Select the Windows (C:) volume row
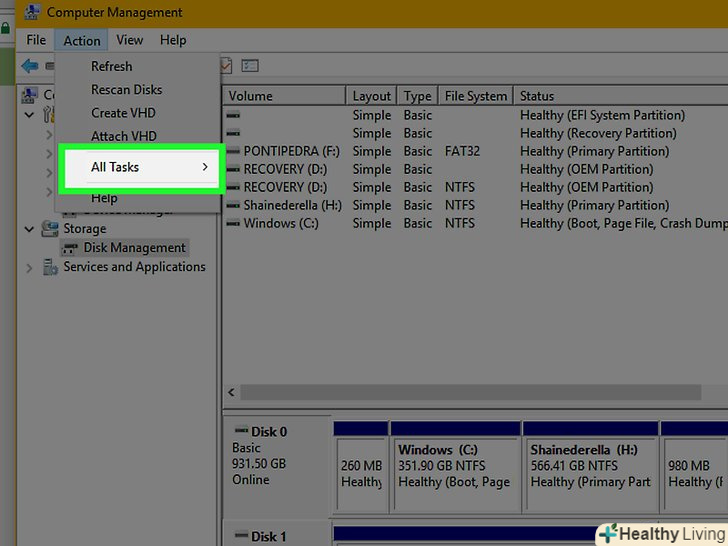 (x=476, y=223)
